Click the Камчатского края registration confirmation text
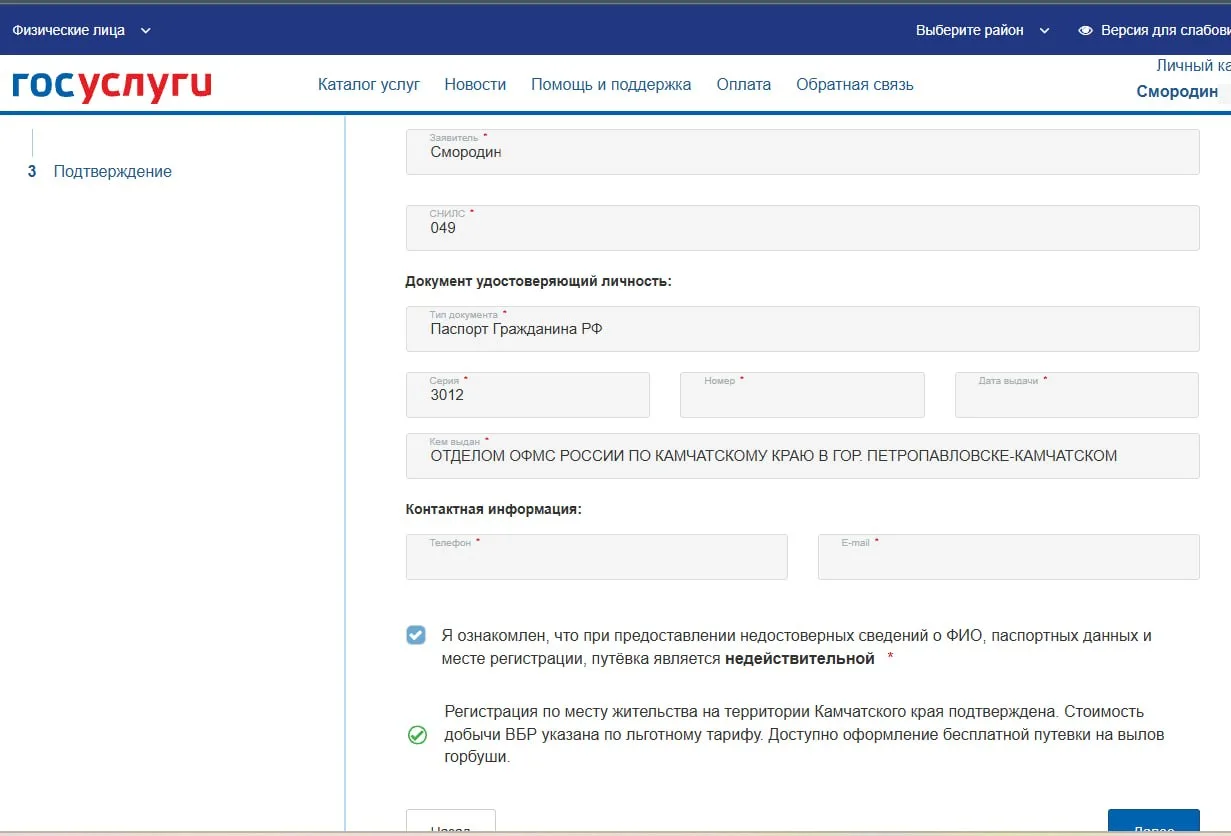This screenshot has height=836, width=1231. point(804,734)
